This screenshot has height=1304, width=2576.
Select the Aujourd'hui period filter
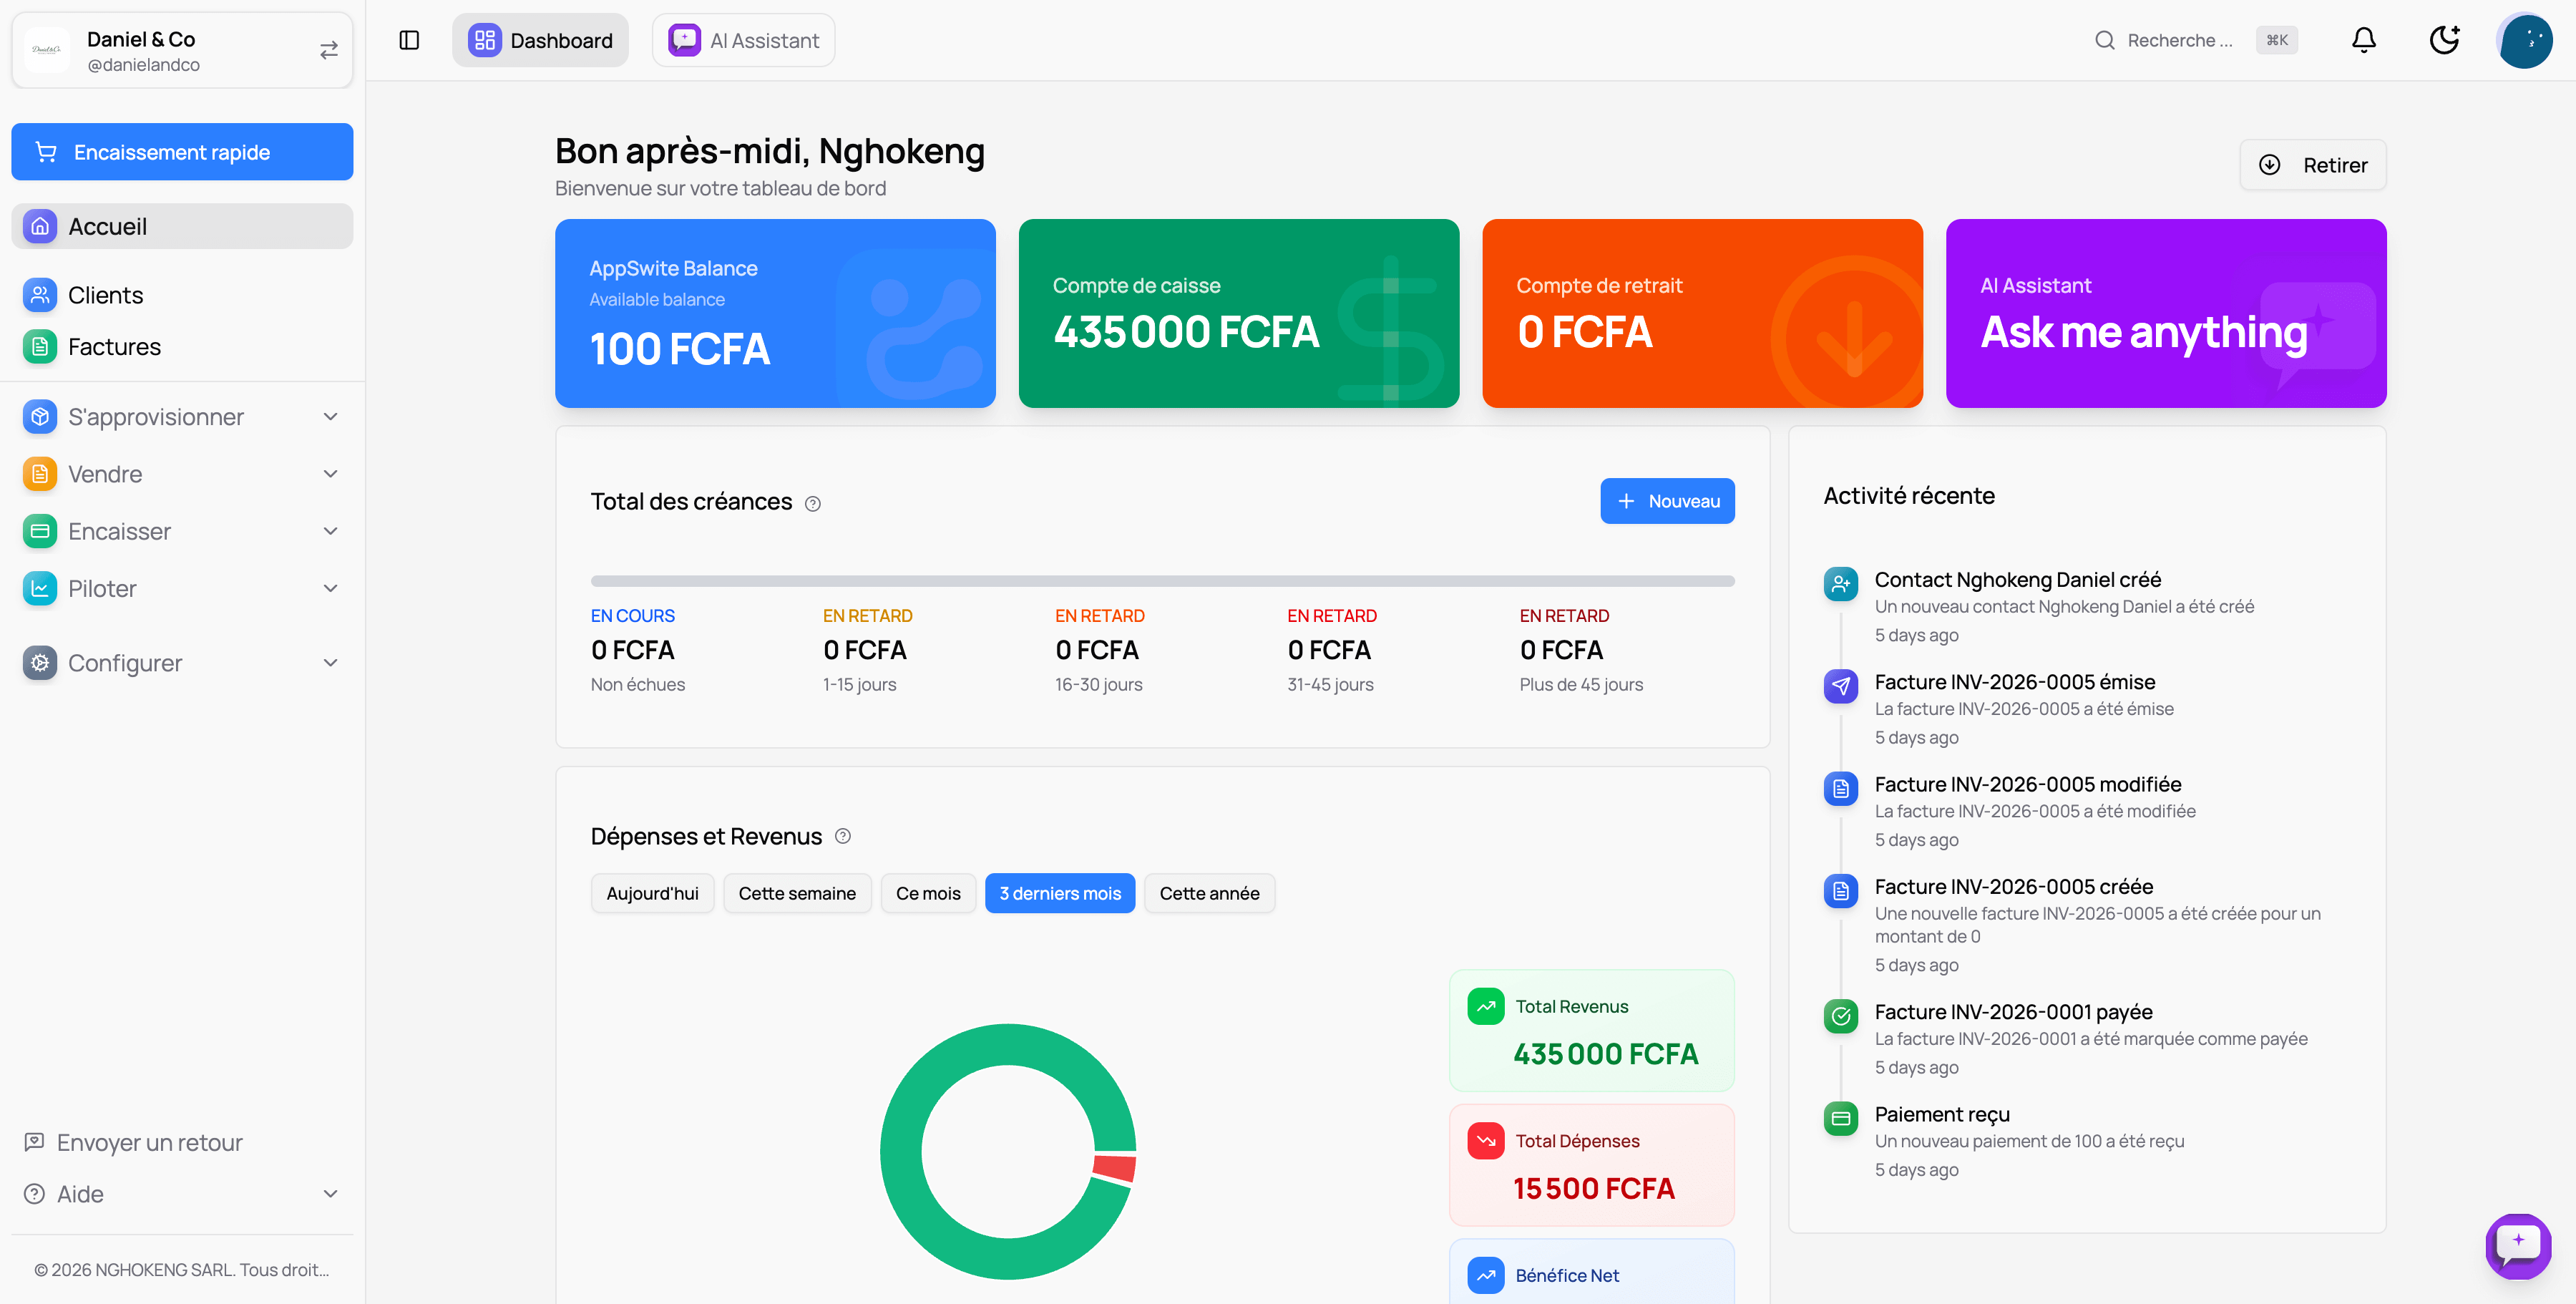click(x=652, y=893)
